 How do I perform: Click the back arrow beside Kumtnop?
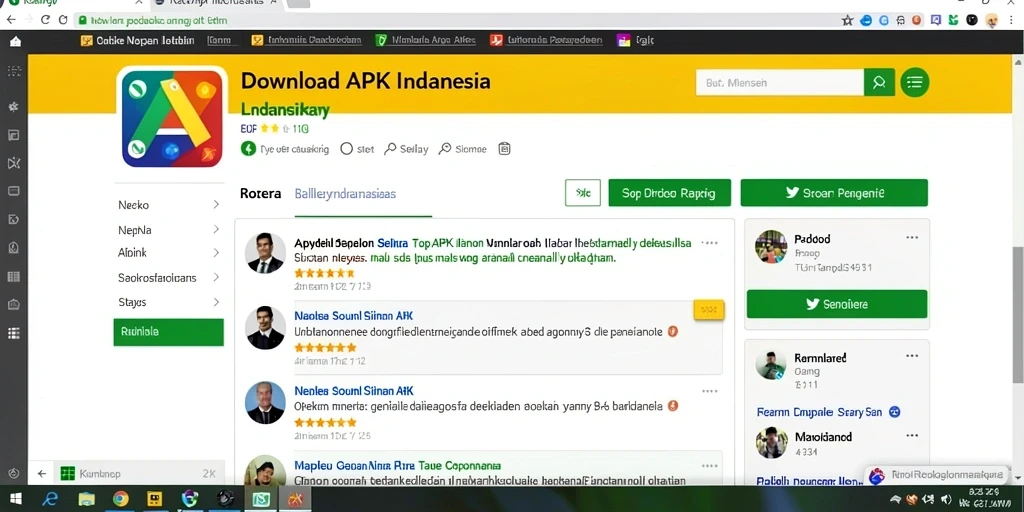(x=42, y=473)
